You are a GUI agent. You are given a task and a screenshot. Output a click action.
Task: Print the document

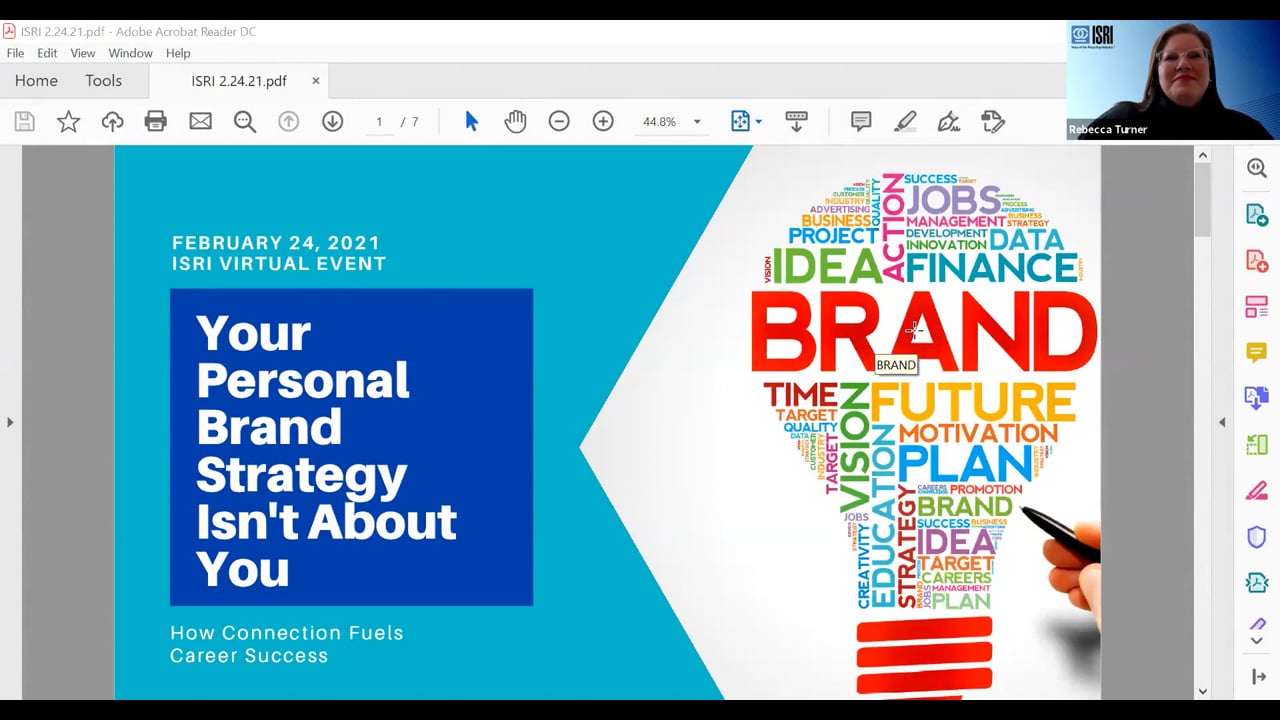156,122
